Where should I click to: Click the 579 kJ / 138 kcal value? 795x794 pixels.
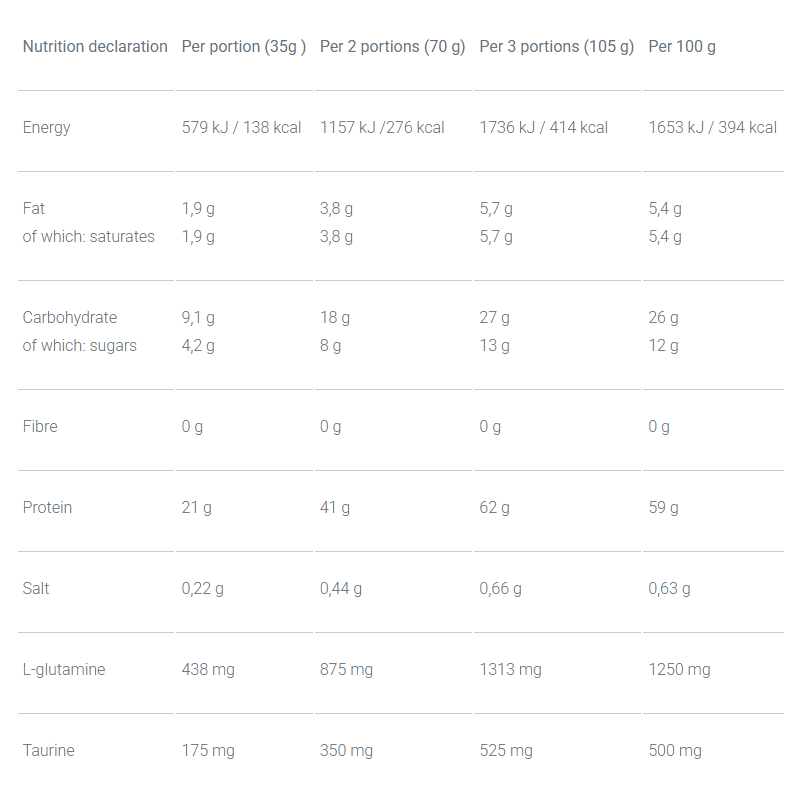241,127
